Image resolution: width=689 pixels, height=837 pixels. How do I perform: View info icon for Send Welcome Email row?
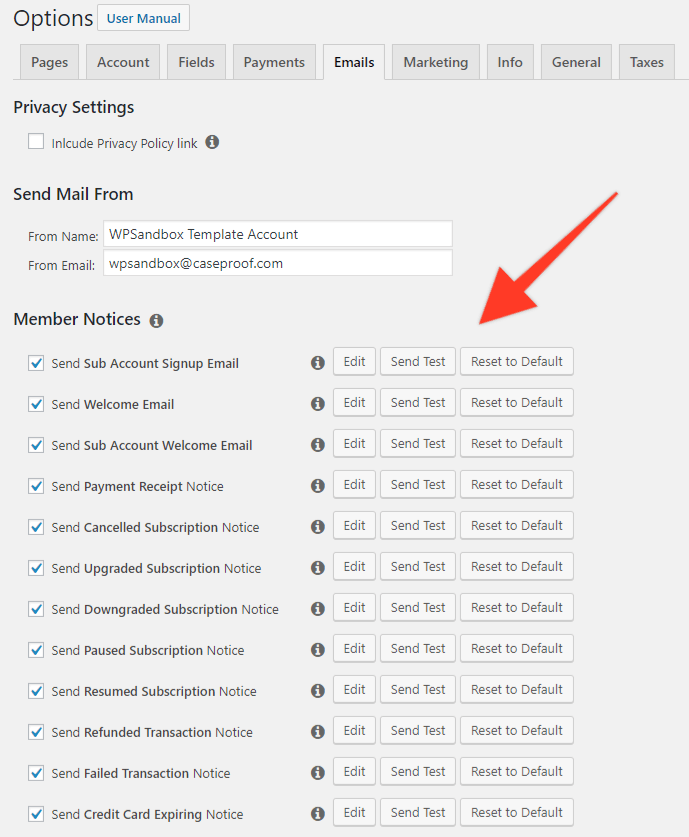(x=317, y=402)
